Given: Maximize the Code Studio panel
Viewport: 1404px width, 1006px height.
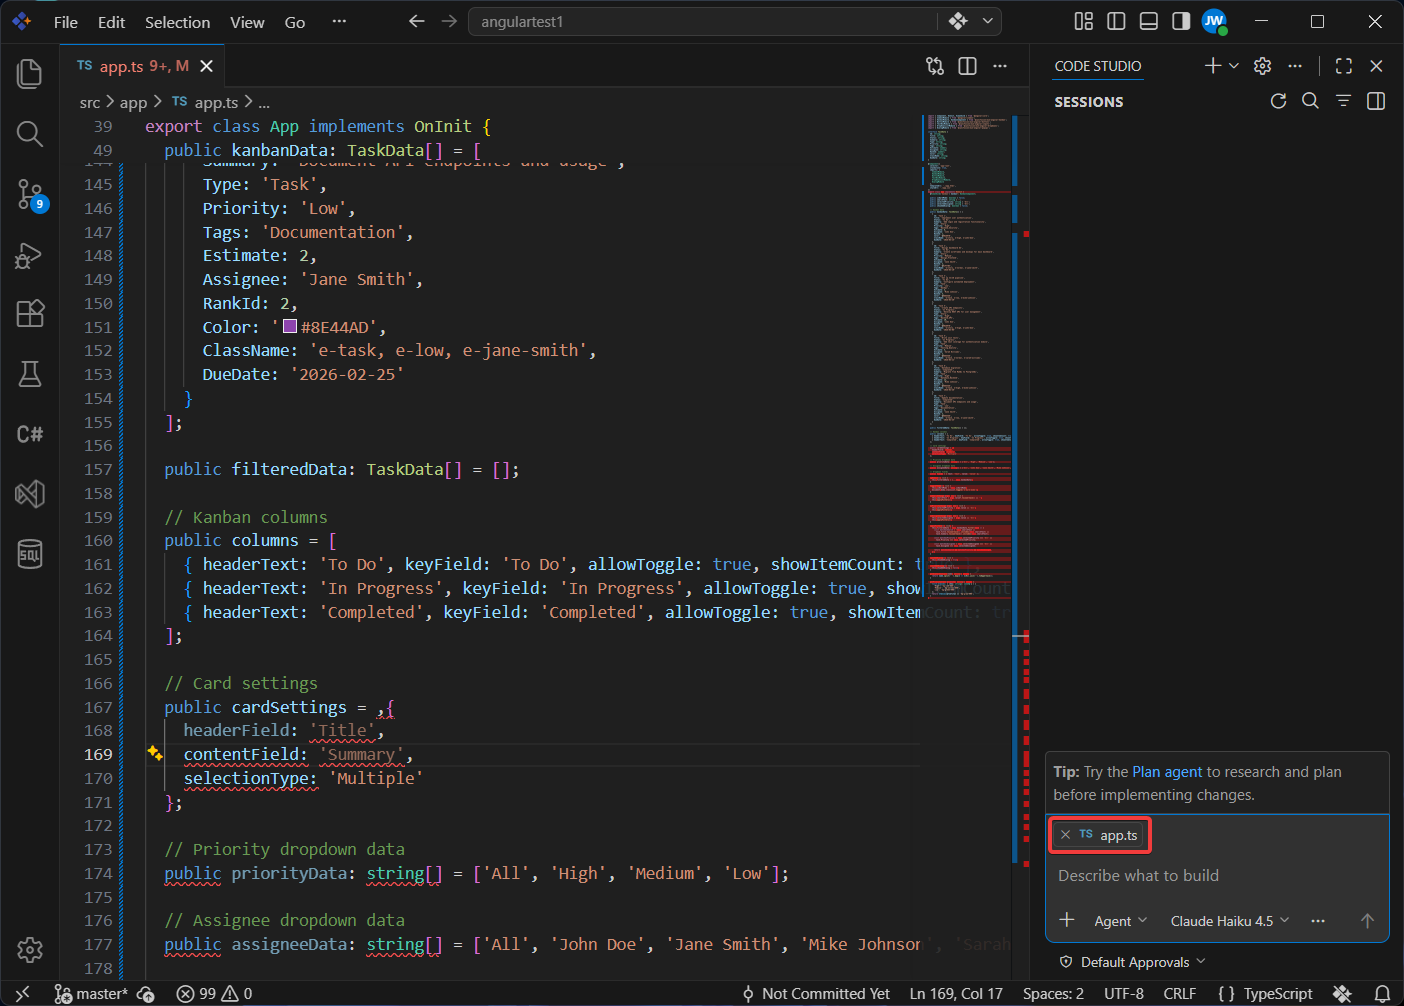Looking at the screenshot, I should (1344, 66).
